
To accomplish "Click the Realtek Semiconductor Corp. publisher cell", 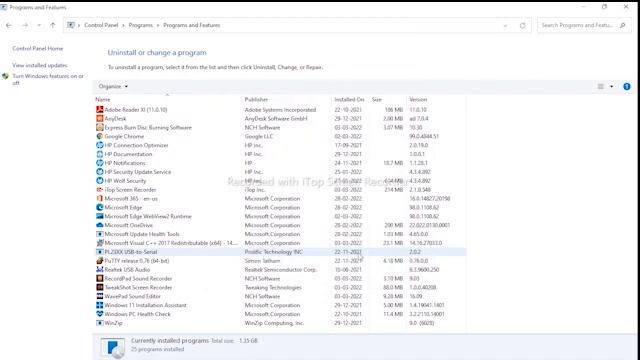I will (280, 270).
